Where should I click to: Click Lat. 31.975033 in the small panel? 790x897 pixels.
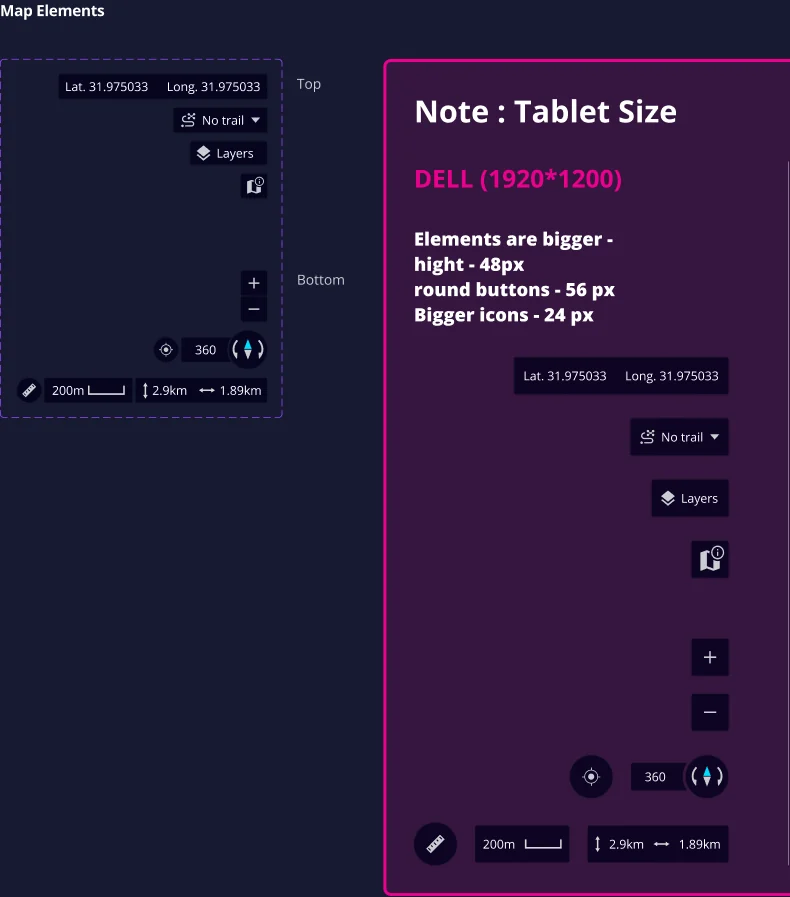[x=106, y=87]
